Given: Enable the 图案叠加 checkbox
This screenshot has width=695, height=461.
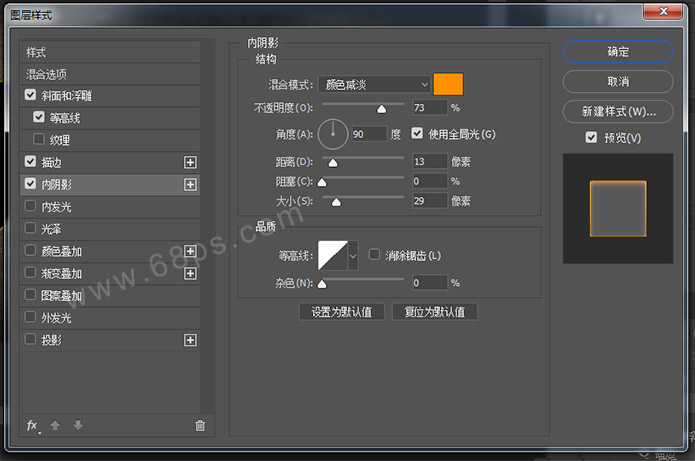Looking at the screenshot, I should coord(30,294).
